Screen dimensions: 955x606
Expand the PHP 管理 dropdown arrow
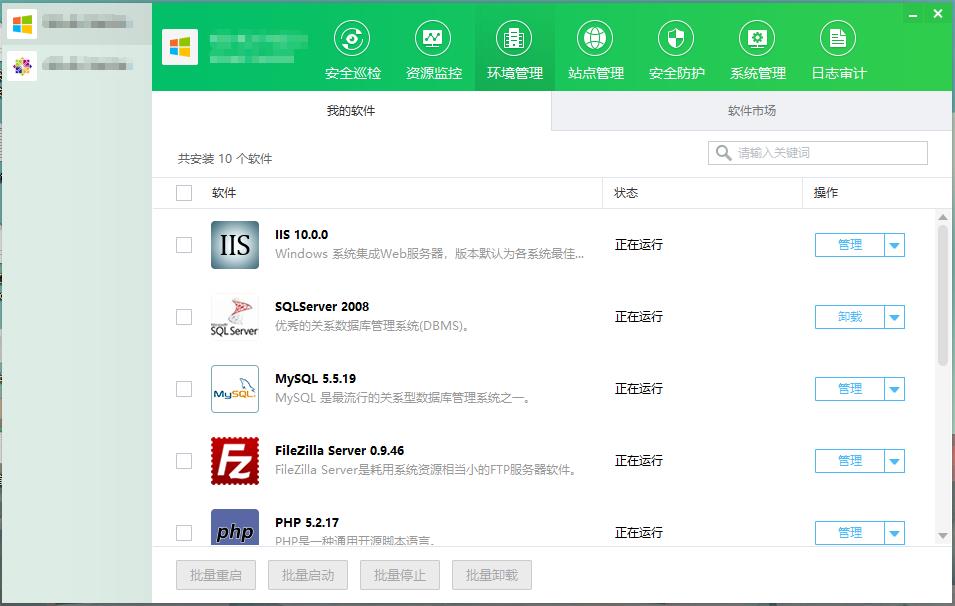[x=891, y=532]
